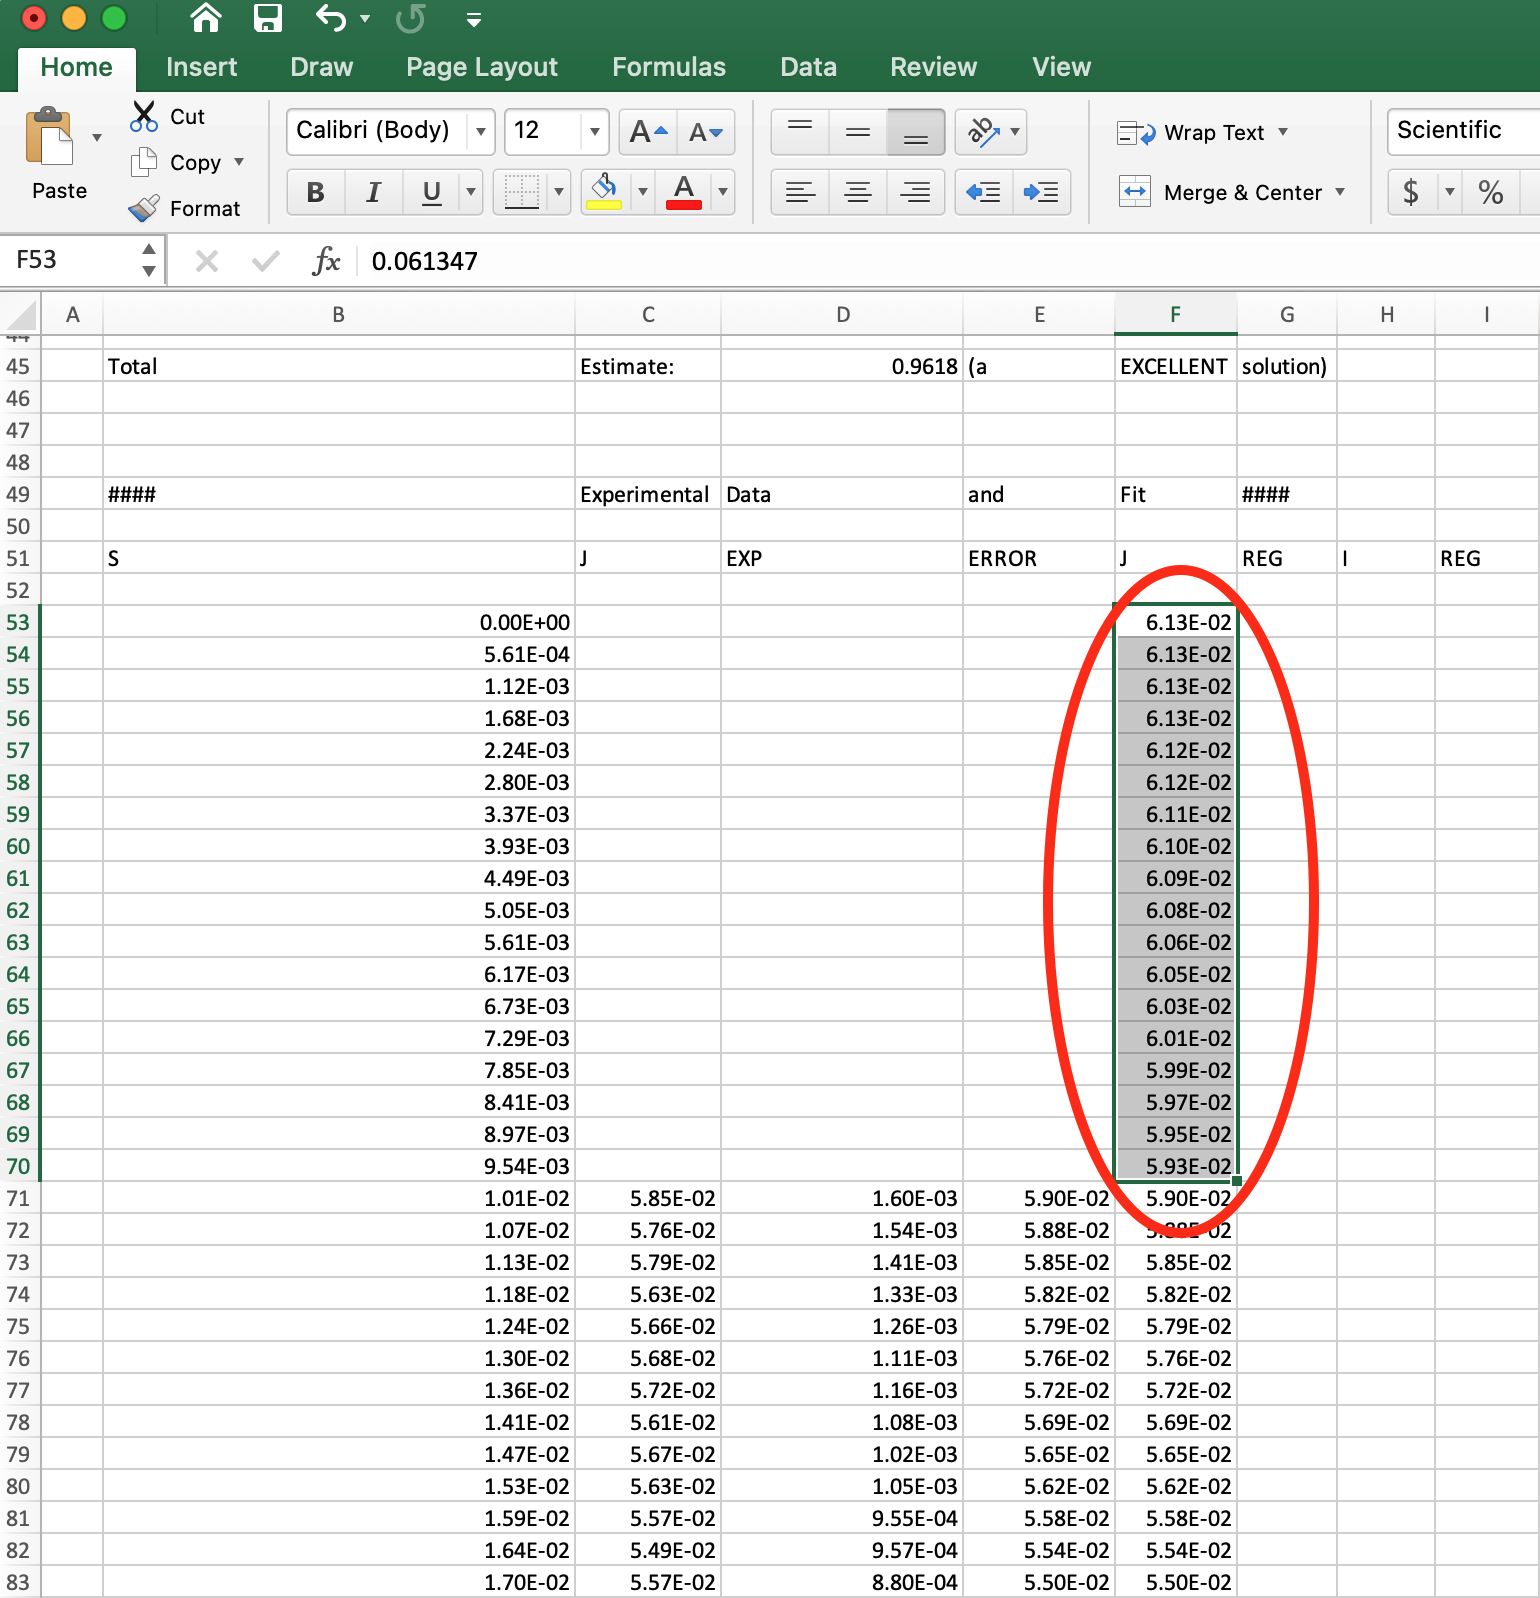Open the Customize Quick Access Toolbar menu
The width and height of the screenshot is (1540, 1598).
474,20
